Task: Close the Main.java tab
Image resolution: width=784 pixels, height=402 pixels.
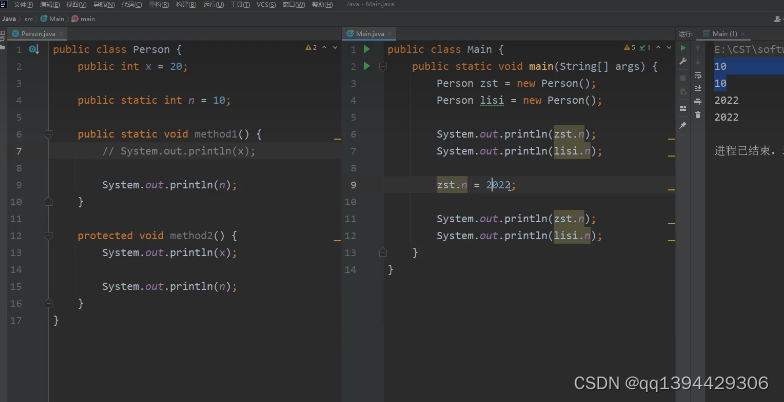Action: [x=391, y=34]
